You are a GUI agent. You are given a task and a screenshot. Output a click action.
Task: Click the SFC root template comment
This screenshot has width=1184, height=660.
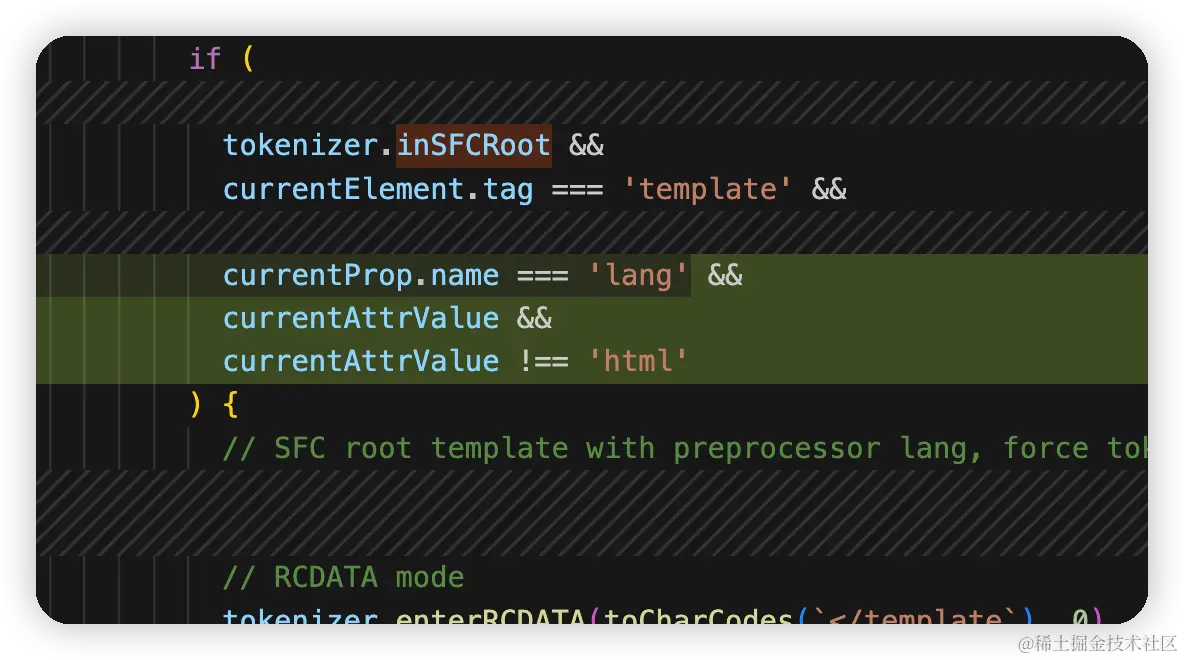pos(685,449)
